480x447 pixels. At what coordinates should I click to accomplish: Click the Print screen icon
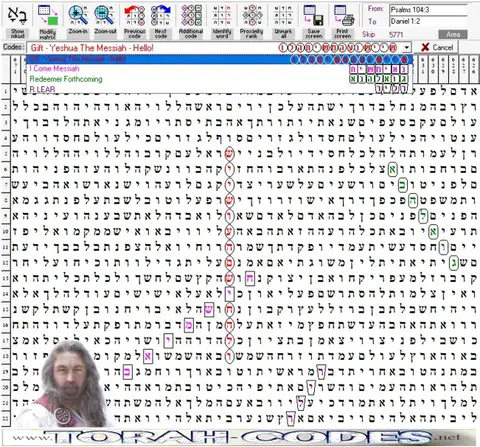tap(343, 22)
